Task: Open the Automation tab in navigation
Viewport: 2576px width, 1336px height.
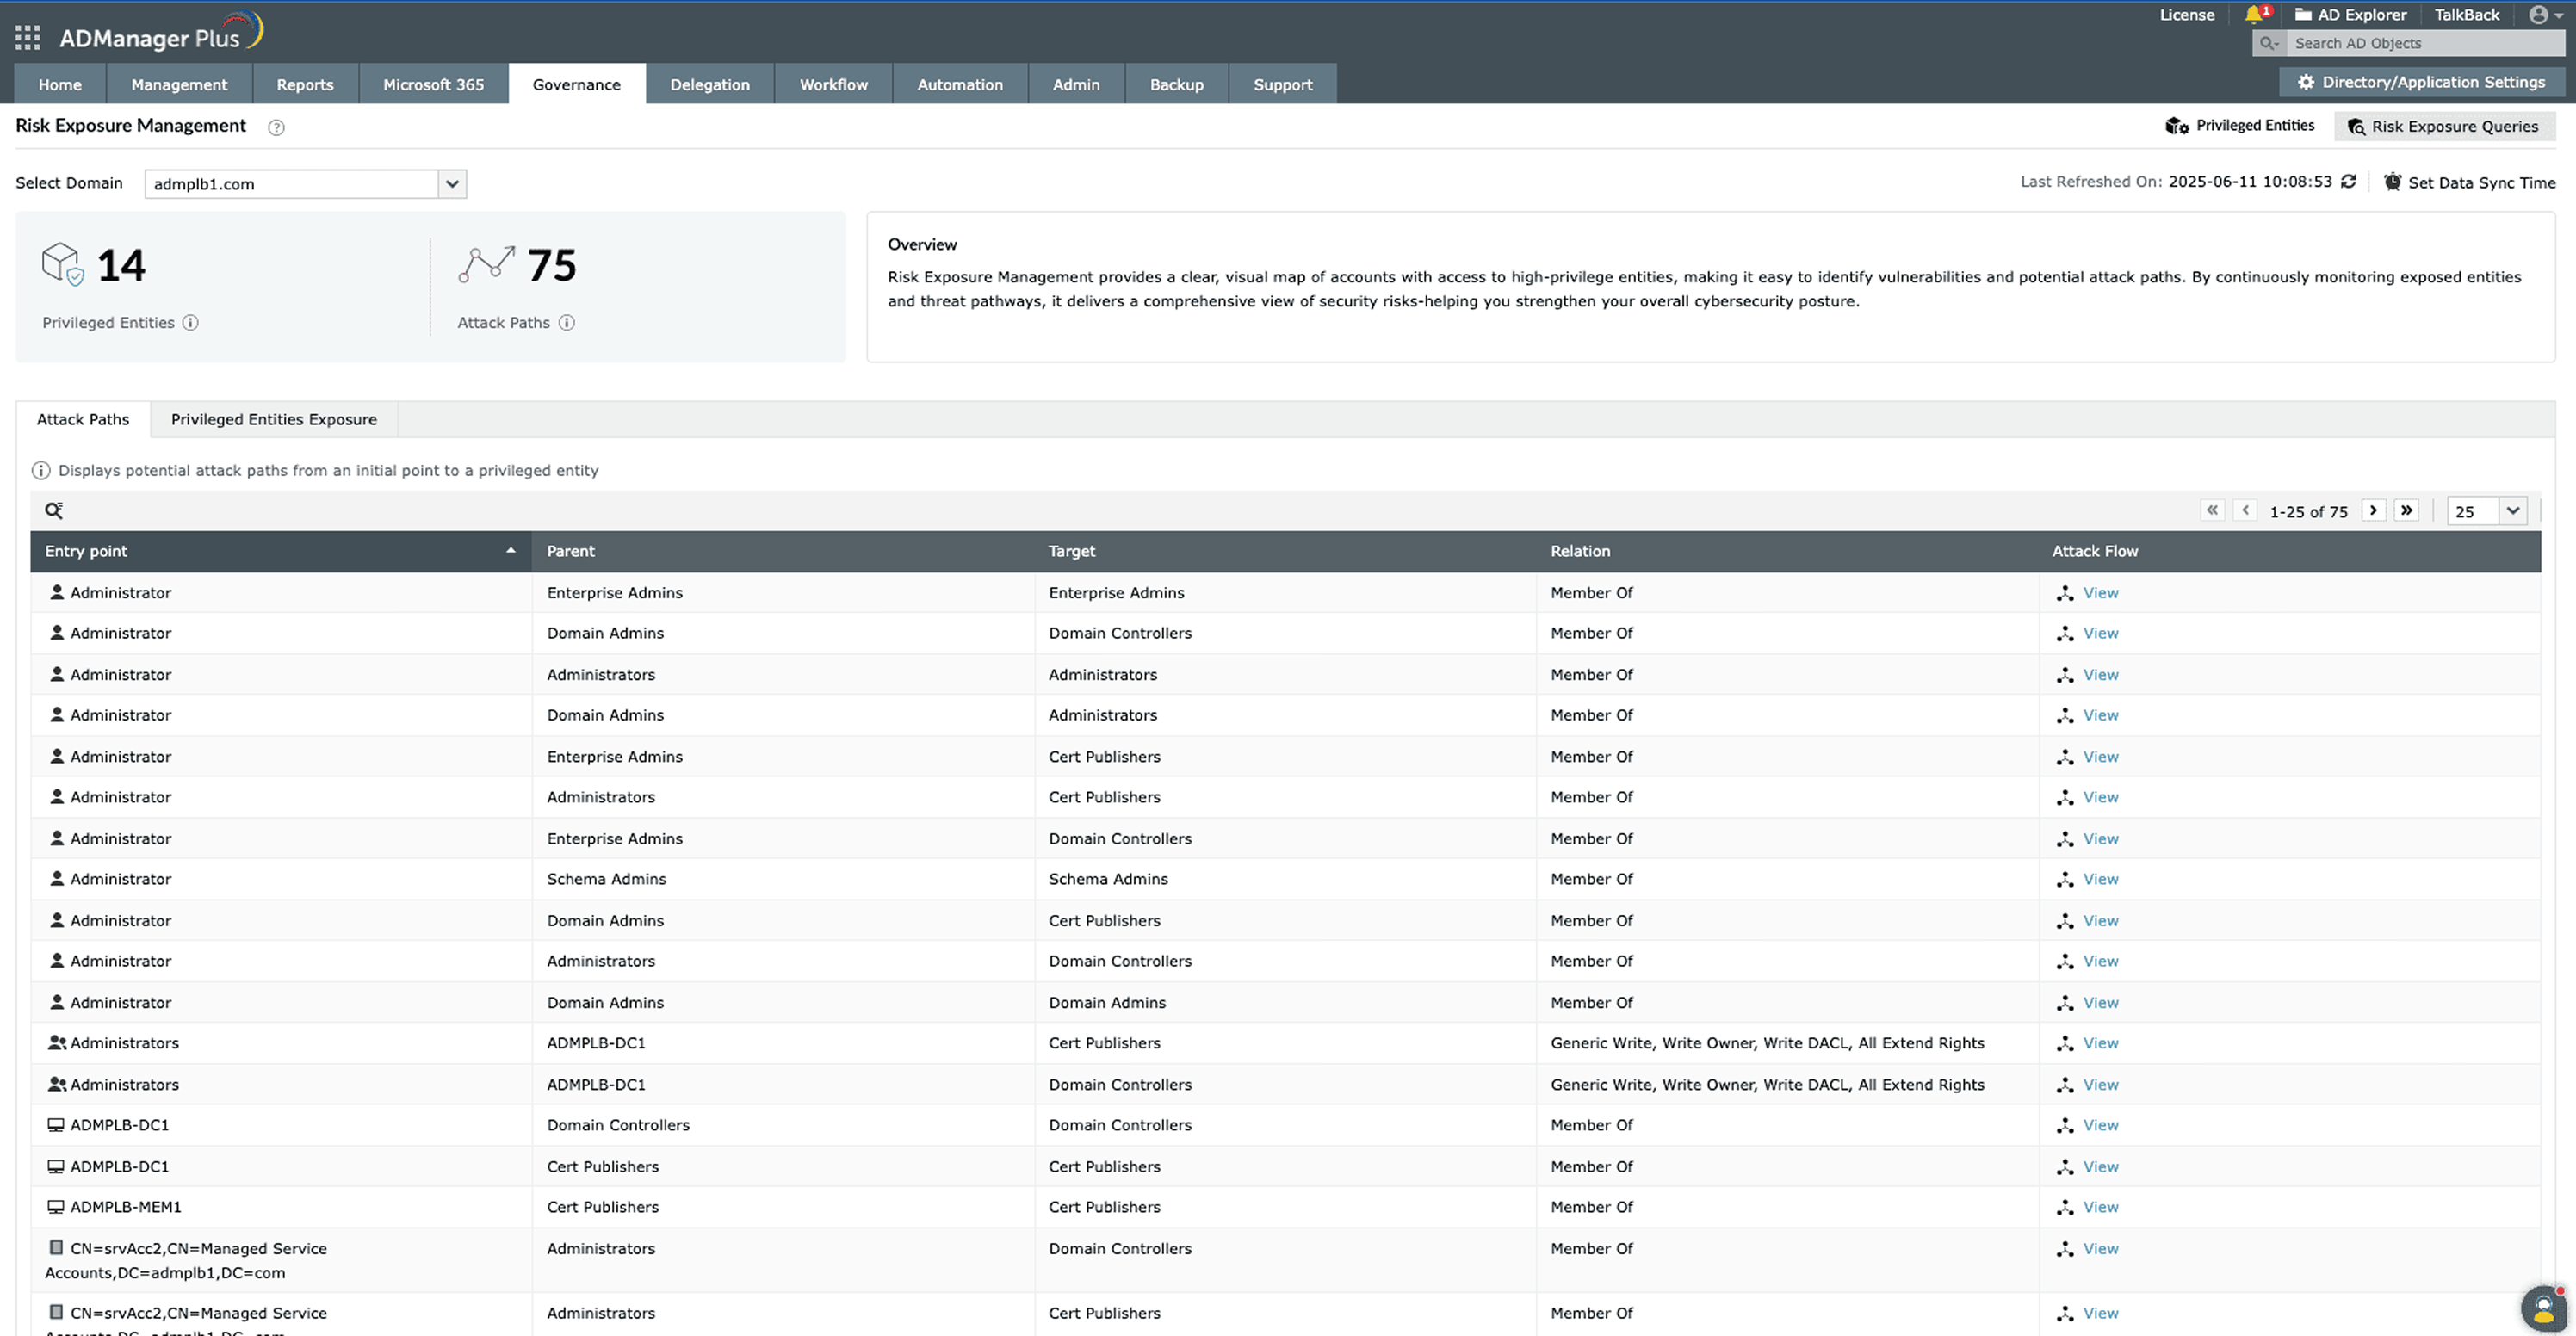Action: pos(959,84)
